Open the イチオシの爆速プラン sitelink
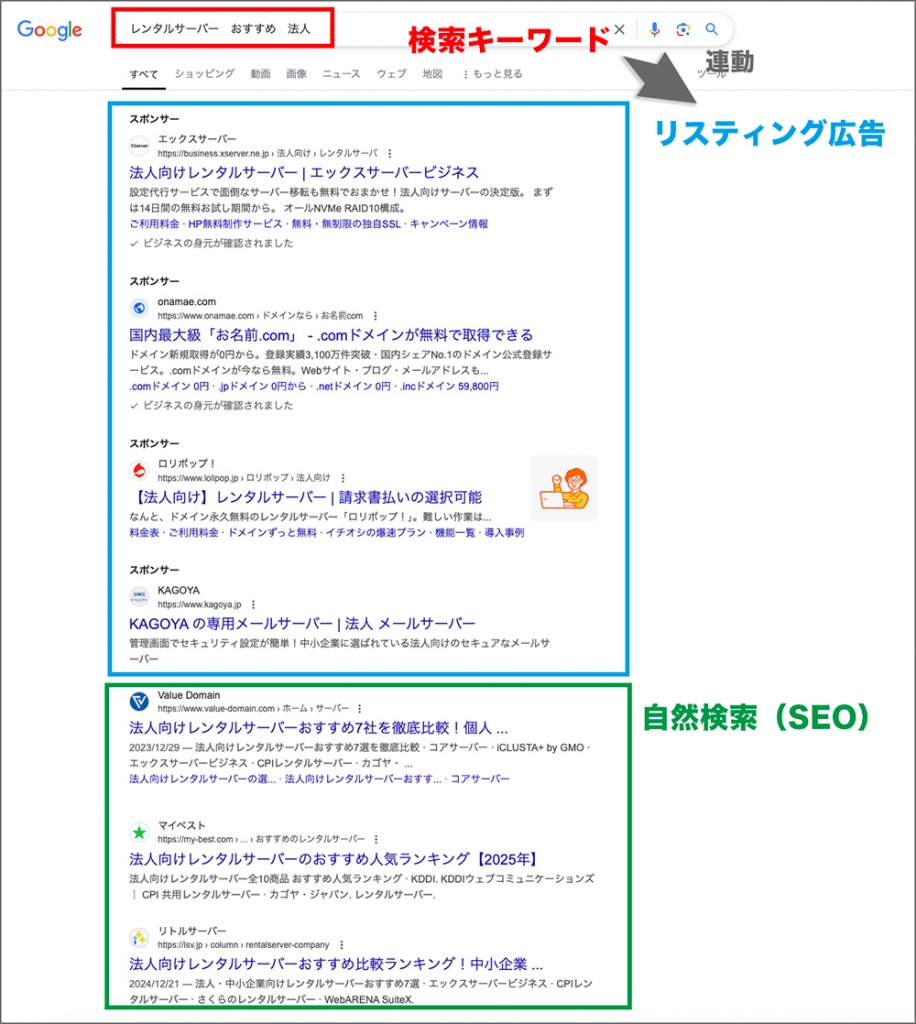 point(376,533)
